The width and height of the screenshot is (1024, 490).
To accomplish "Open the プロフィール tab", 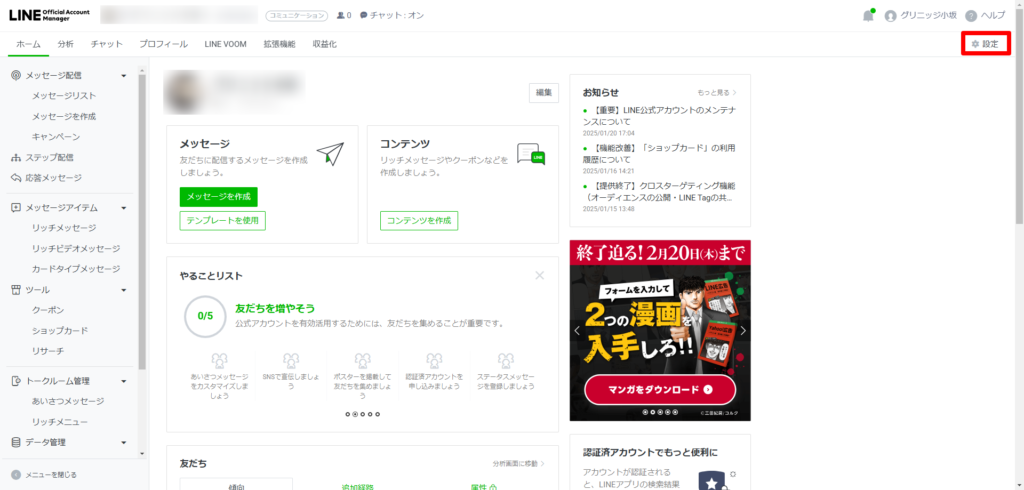I will pos(163,44).
